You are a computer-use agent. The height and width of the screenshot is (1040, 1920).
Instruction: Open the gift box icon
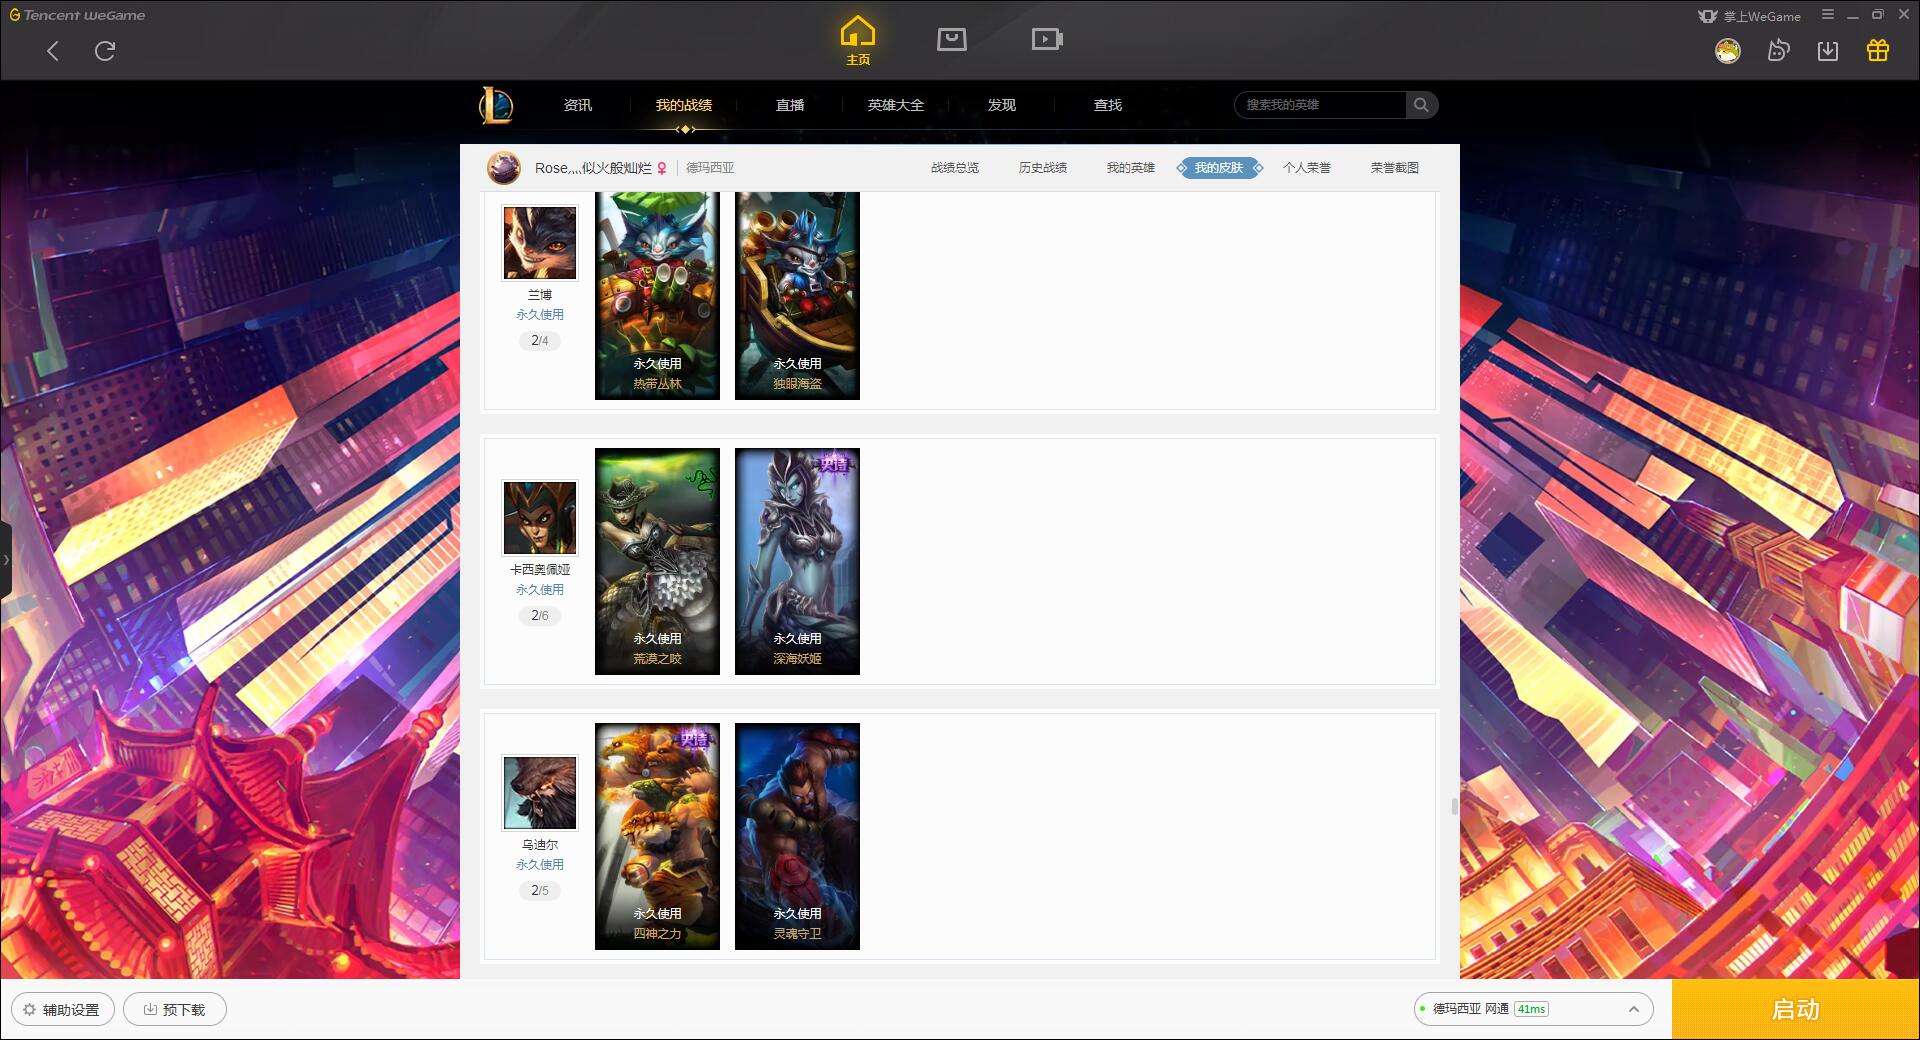[1878, 50]
